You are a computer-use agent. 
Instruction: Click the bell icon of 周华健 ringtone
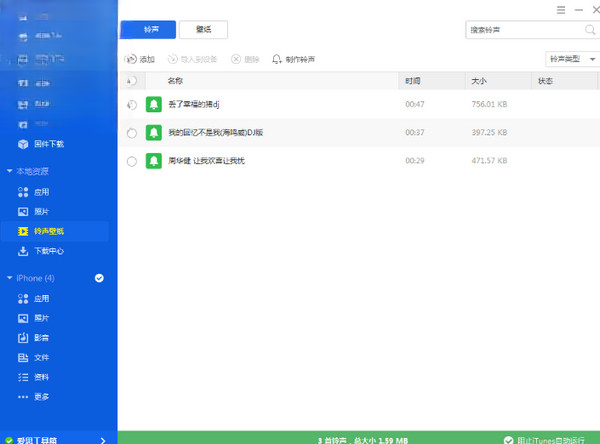pos(154,161)
